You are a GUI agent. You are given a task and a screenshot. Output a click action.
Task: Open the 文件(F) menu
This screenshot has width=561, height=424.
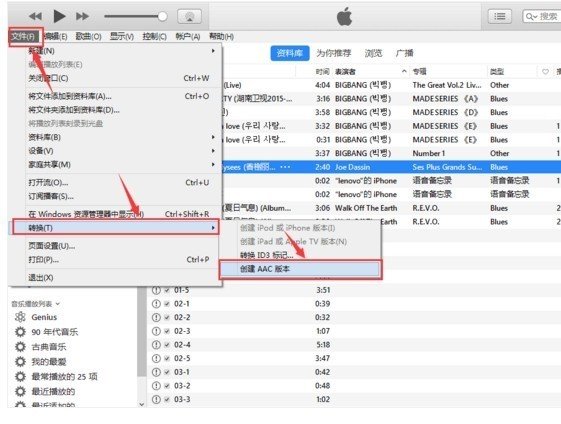[x=23, y=37]
